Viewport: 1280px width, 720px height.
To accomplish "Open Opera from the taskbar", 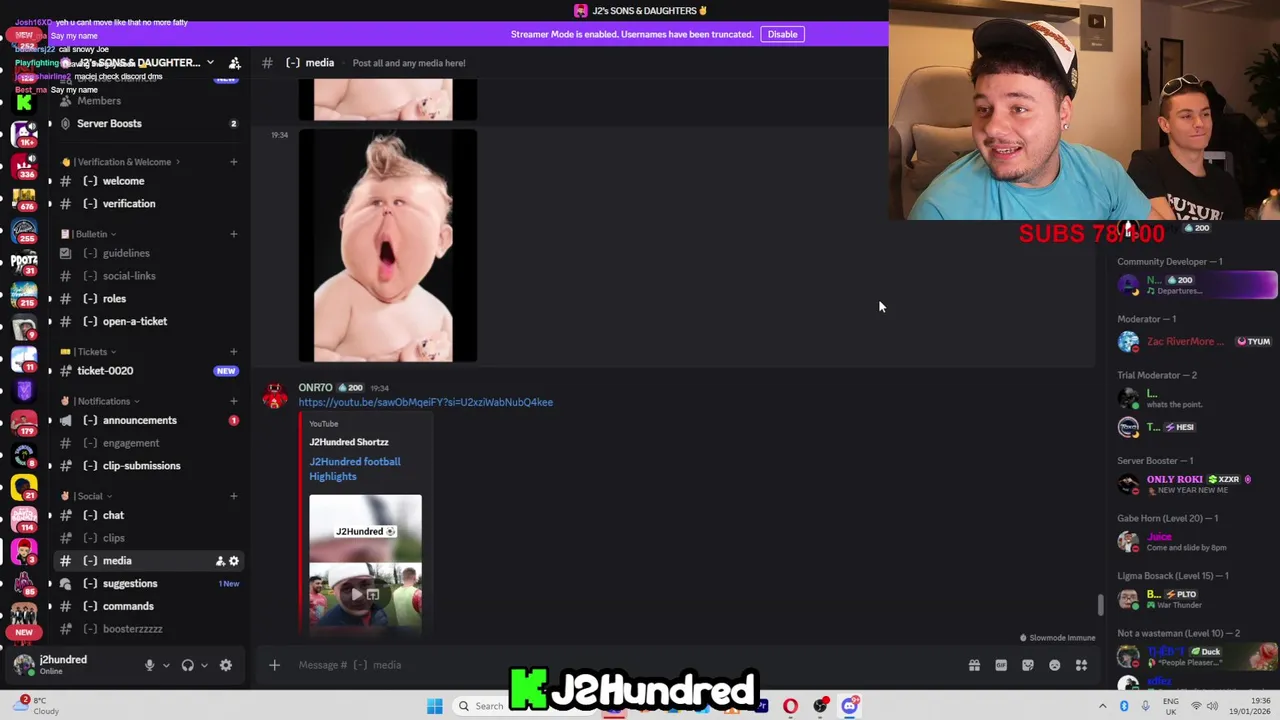I will pos(790,706).
